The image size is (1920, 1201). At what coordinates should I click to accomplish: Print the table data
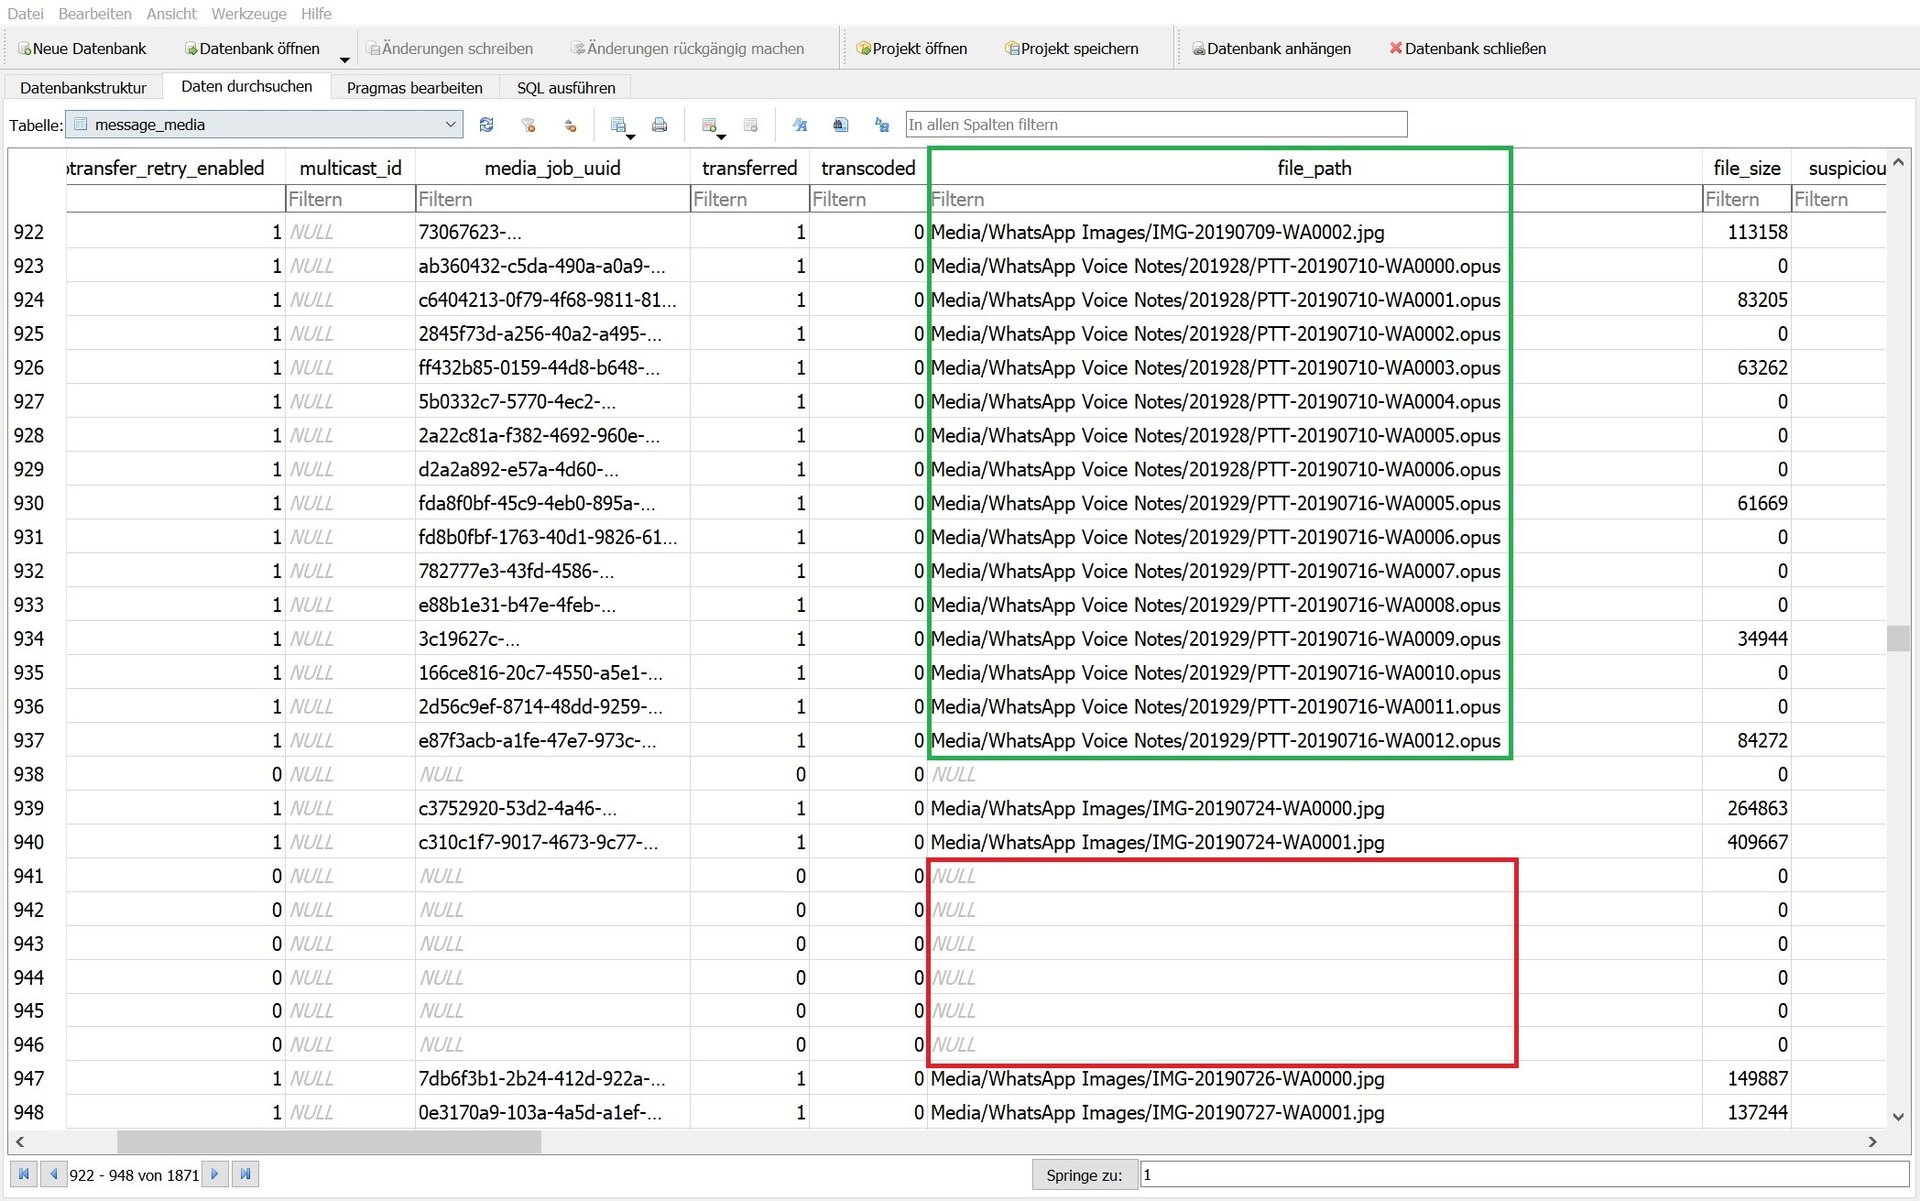point(659,125)
